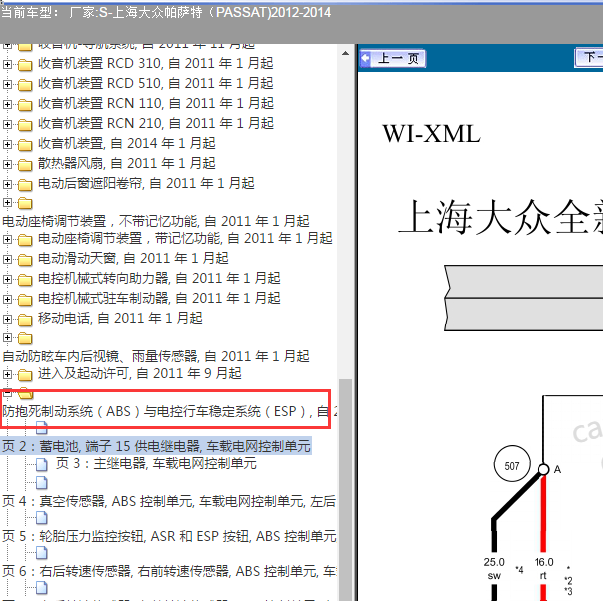Open 进入及起动许可, 自 2011 年 9 月起

[x=140, y=373]
